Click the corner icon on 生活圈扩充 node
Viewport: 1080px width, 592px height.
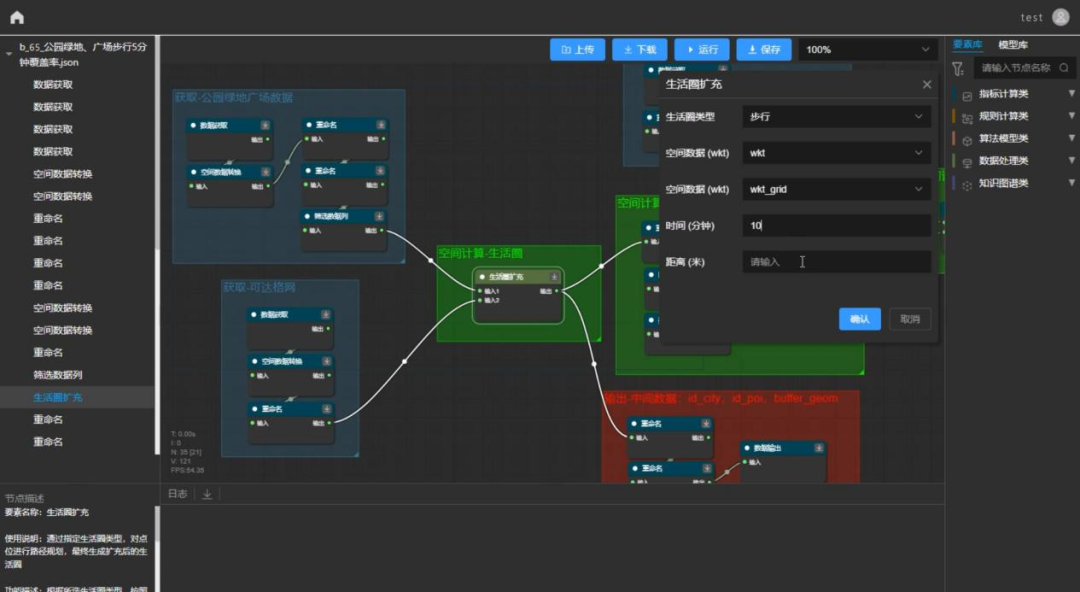coord(554,277)
